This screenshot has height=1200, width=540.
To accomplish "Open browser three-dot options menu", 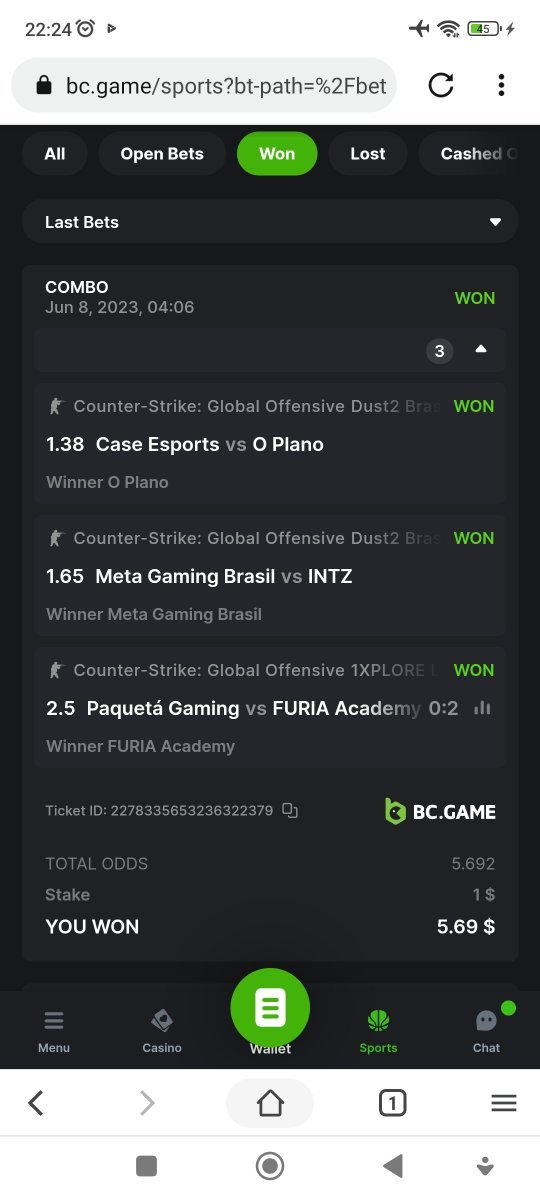I will (501, 85).
